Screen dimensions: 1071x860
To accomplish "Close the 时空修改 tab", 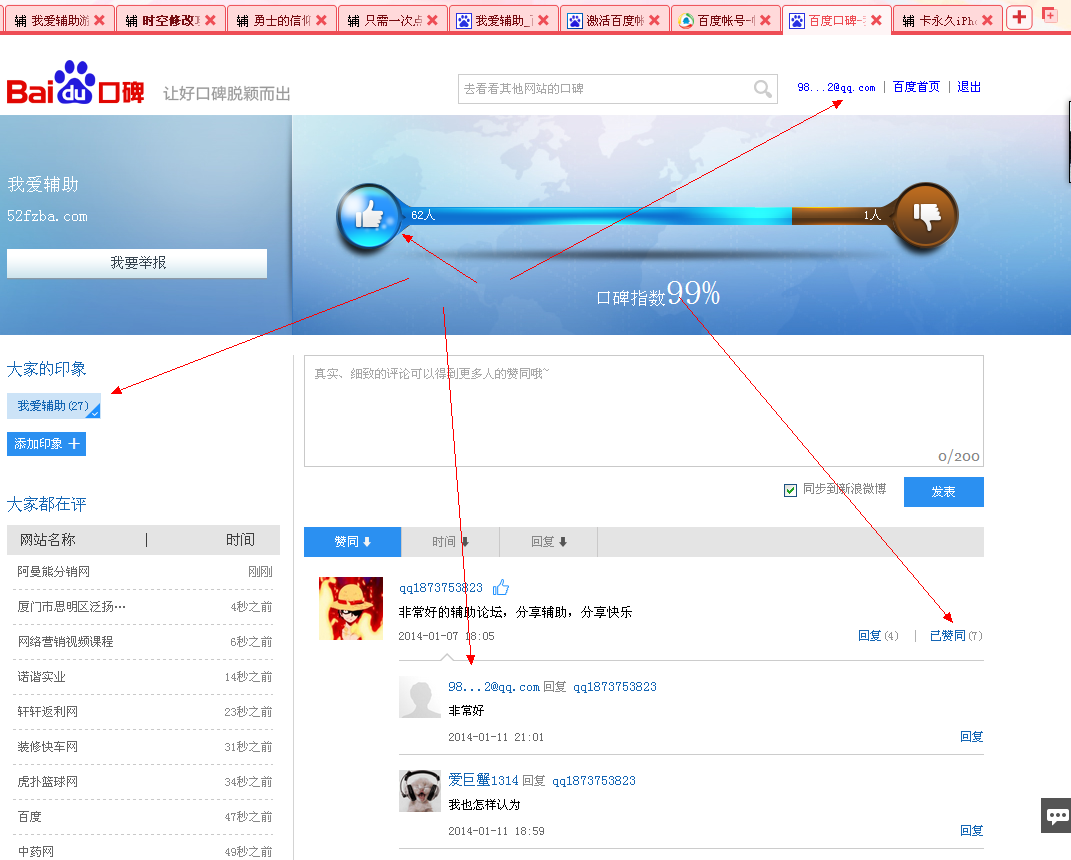I will (210, 20).
